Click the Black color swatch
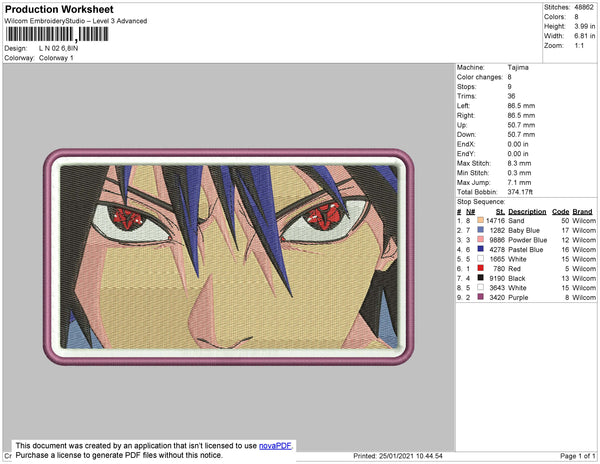 coord(480,278)
